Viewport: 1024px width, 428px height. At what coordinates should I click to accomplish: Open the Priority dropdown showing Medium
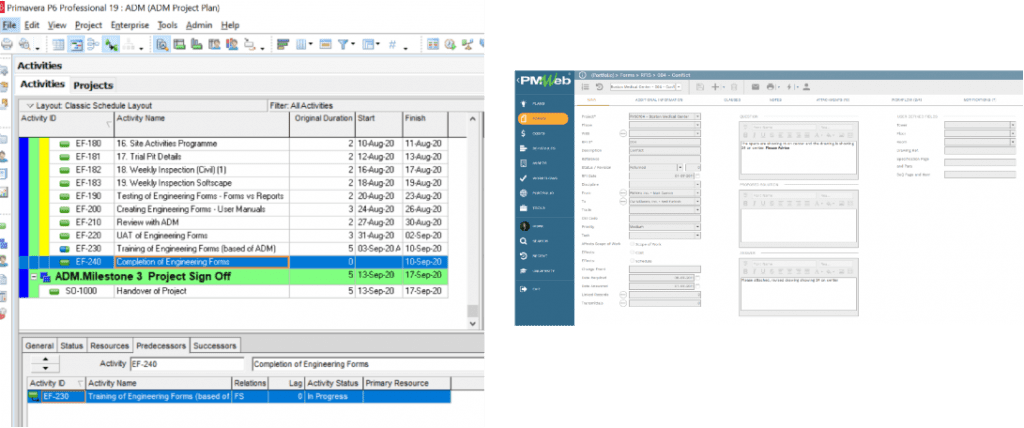click(x=698, y=226)
